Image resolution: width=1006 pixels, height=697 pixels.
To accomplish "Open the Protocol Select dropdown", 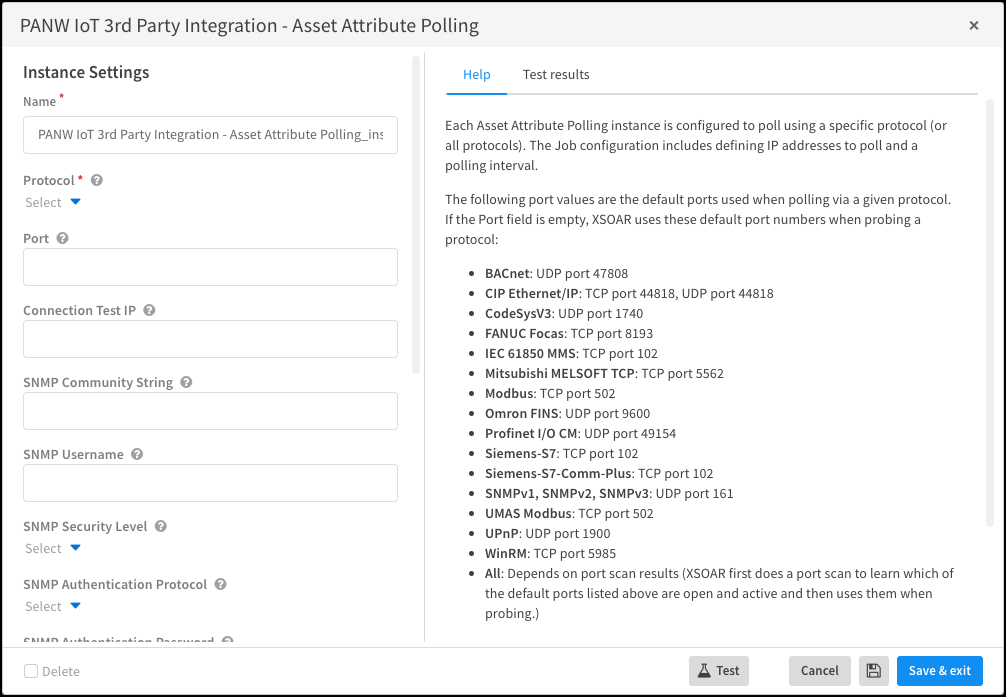I will point(53,203).
